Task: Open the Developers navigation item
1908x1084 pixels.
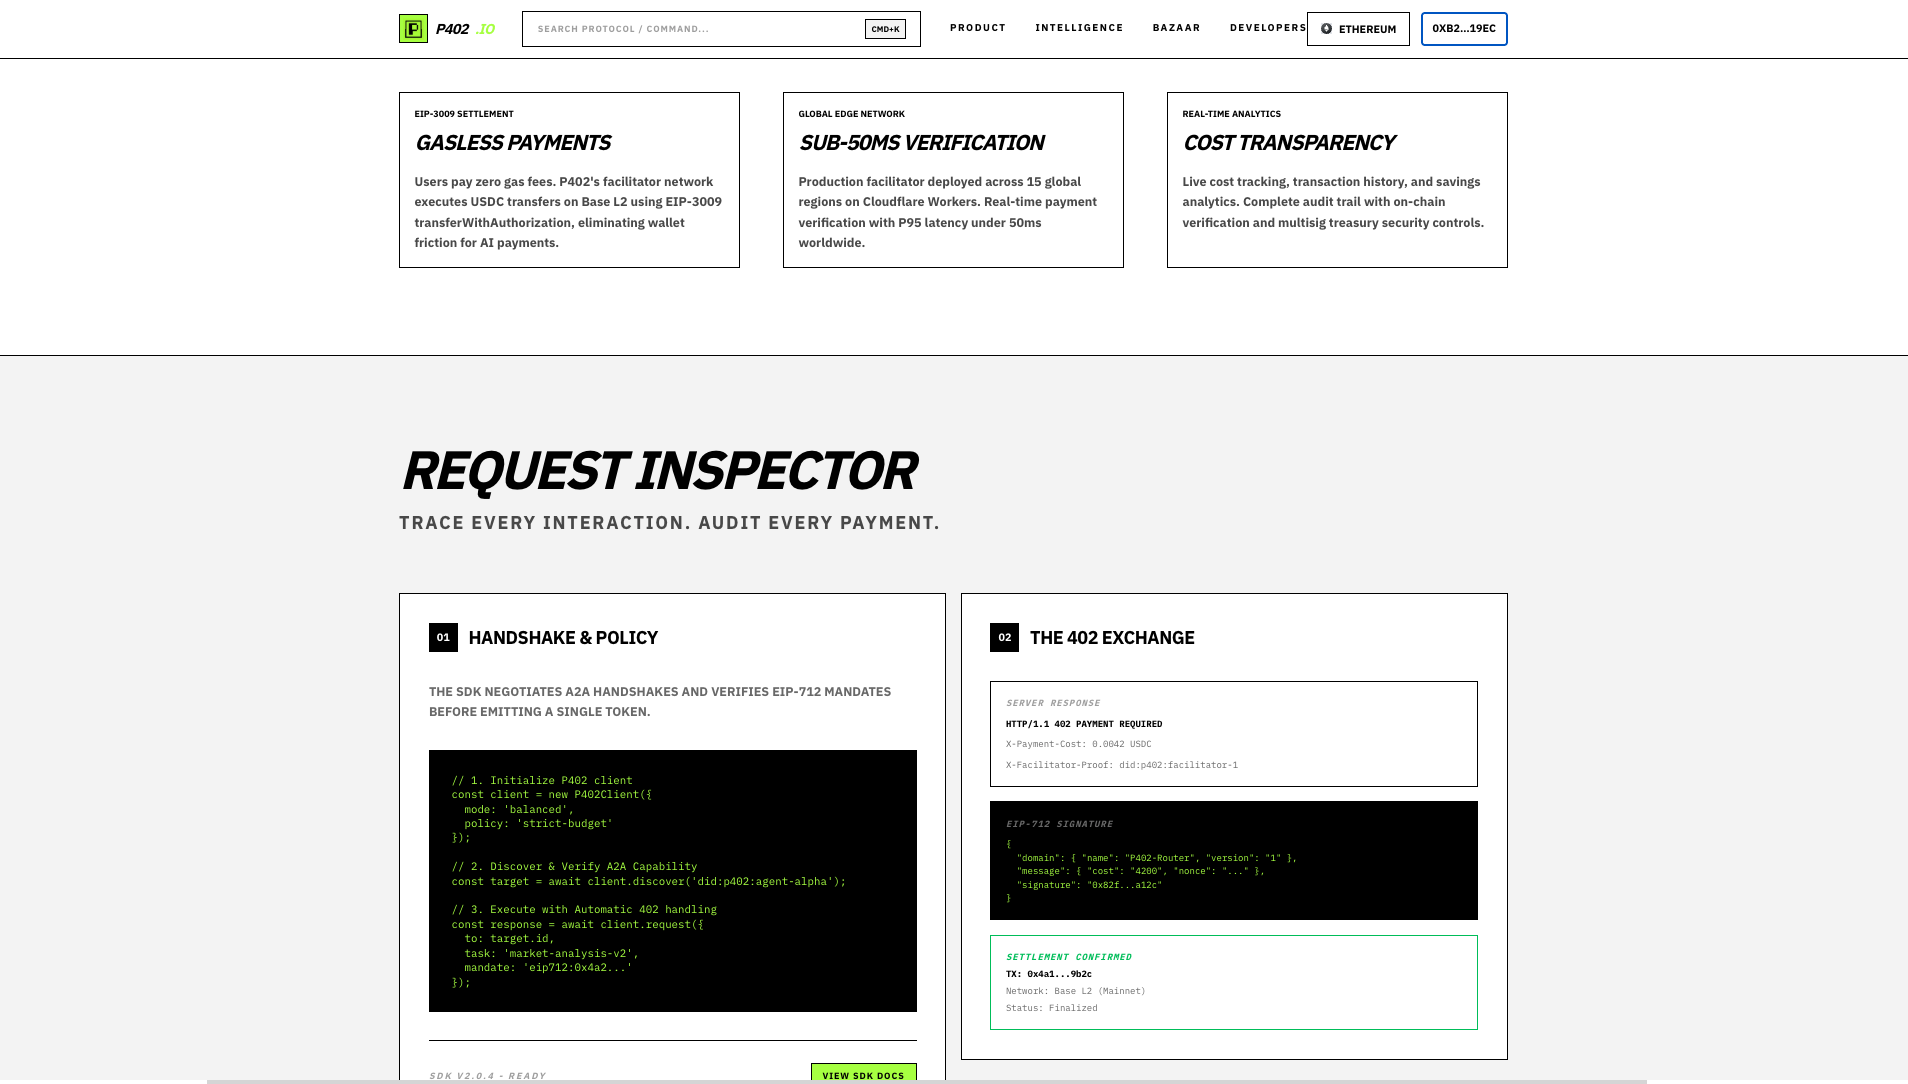Action: pyautogui.click(x=1267, y=28)
